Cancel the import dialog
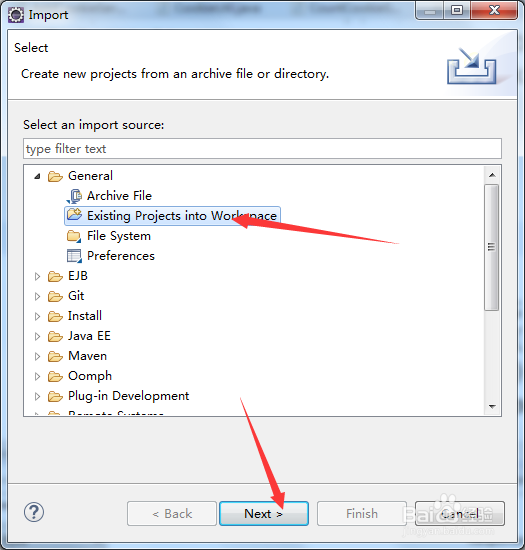This screenshot has width=525, height=550. tap(460, 514)
